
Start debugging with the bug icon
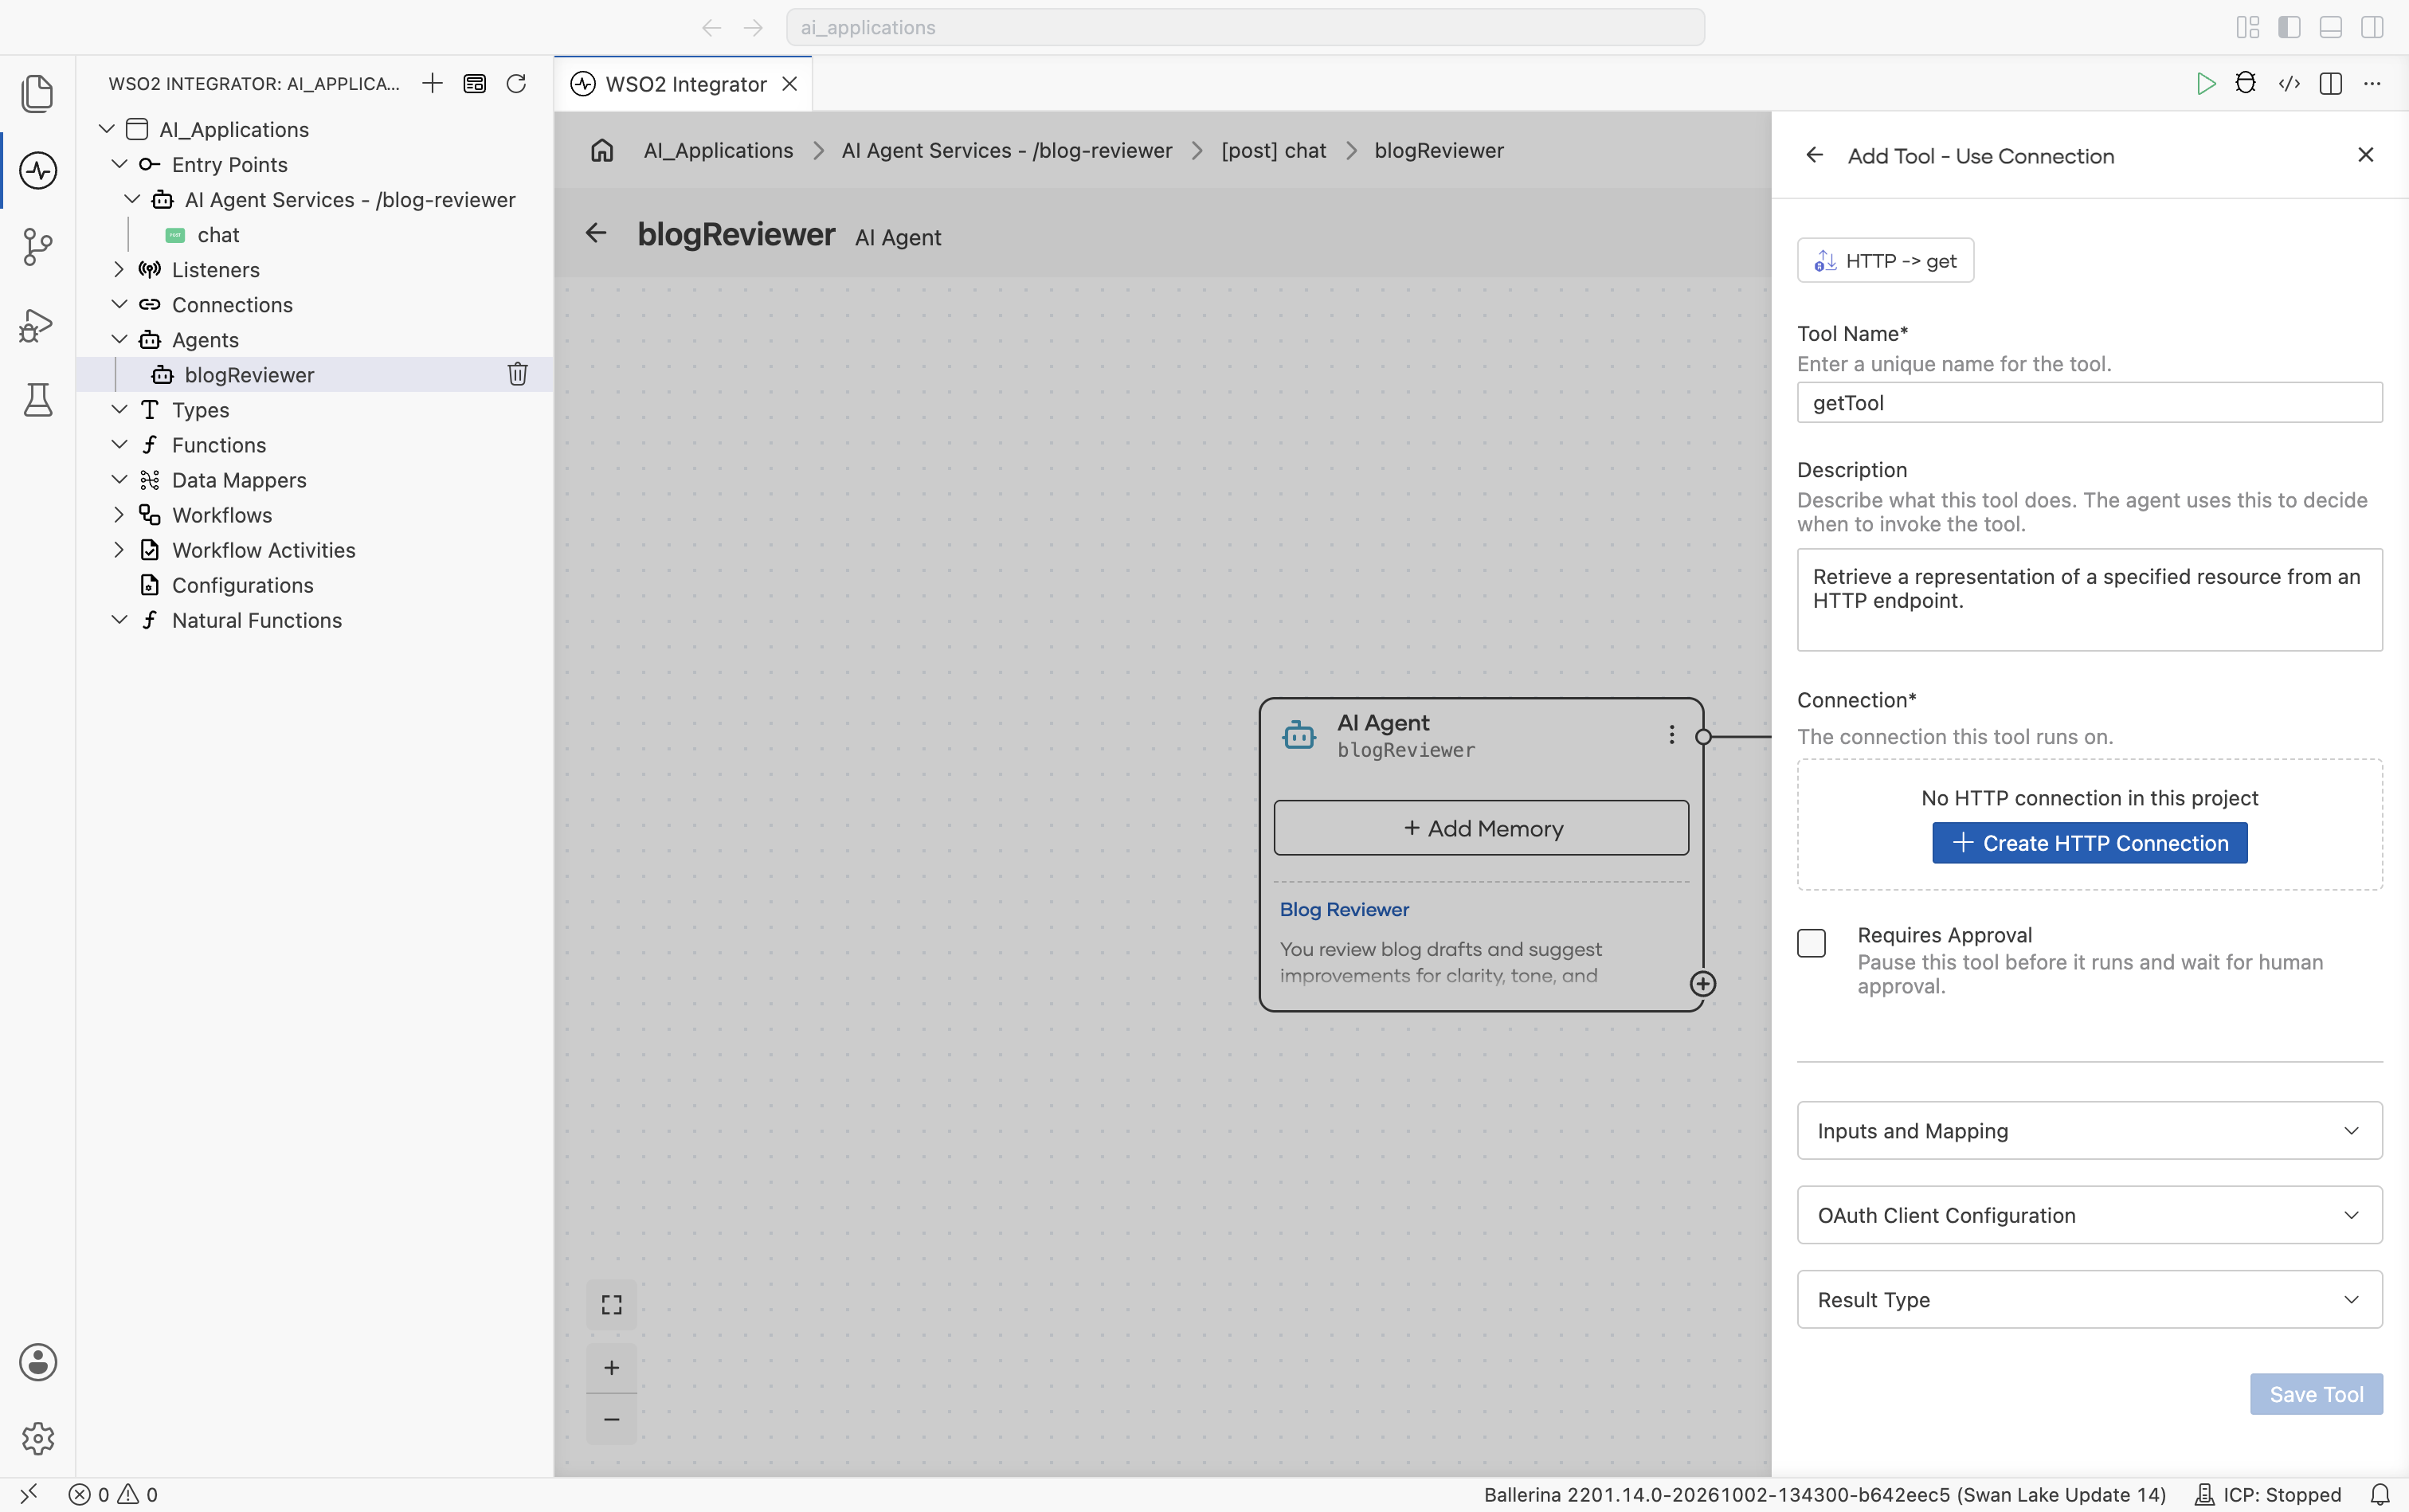click(x=2246, y=83)
